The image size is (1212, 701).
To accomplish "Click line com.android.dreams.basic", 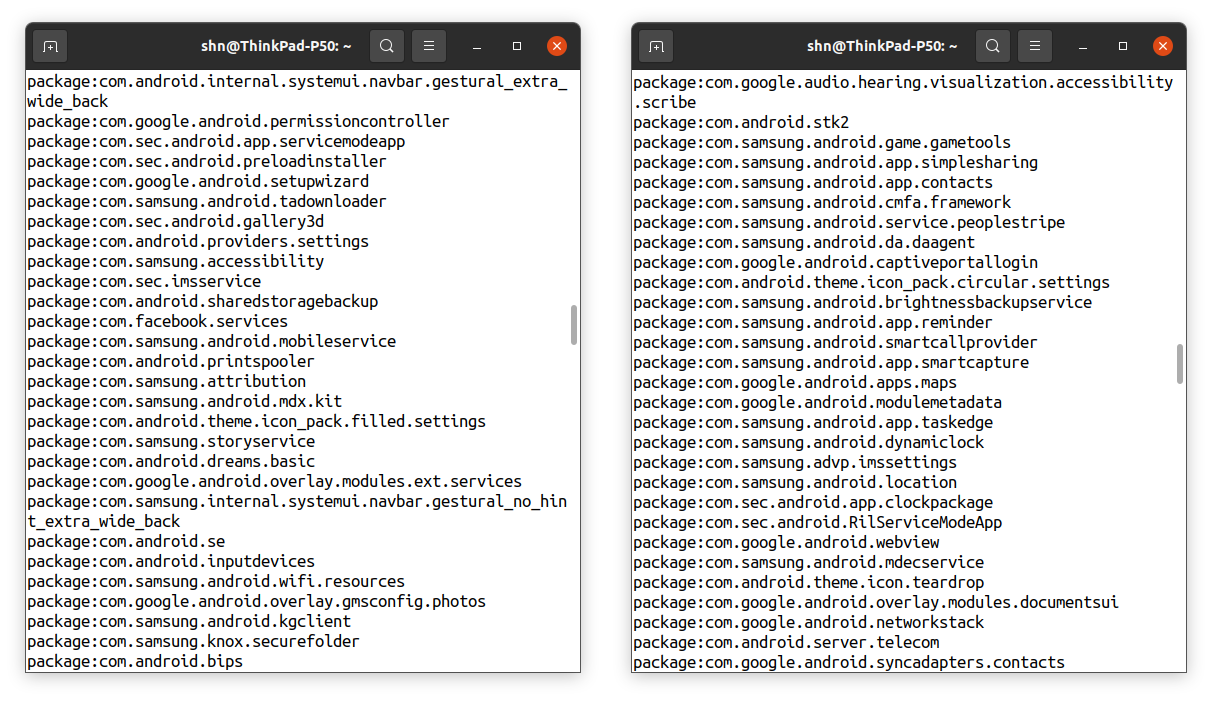I will (171, 462).
